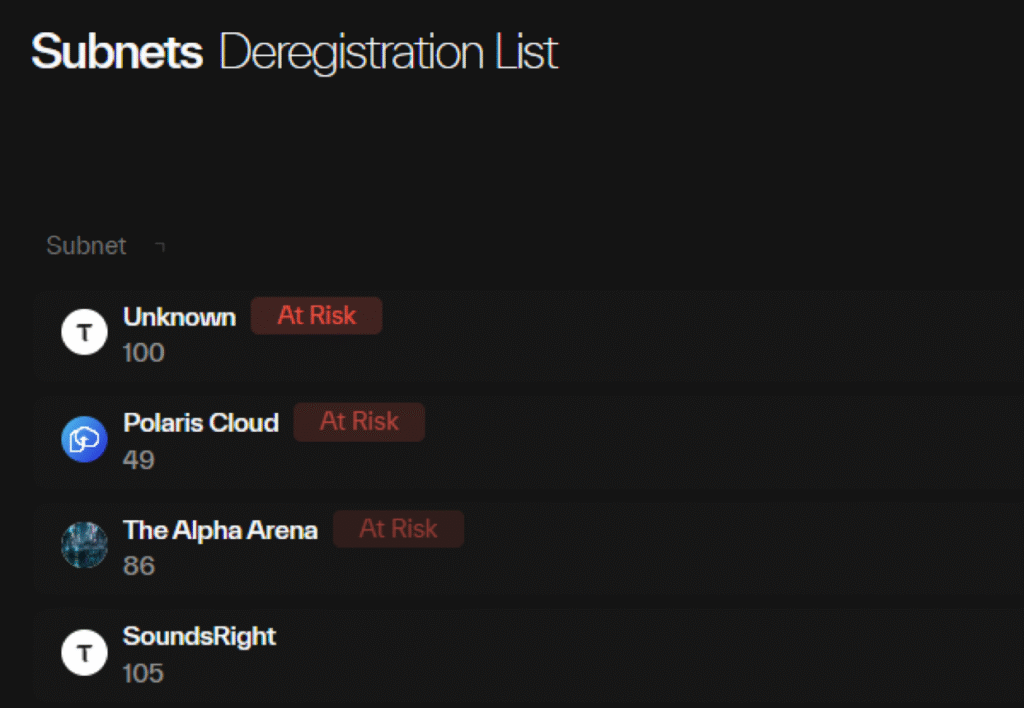Select the Deregistration List heading
Screen dimensions: 1024x708
[388, 52]
